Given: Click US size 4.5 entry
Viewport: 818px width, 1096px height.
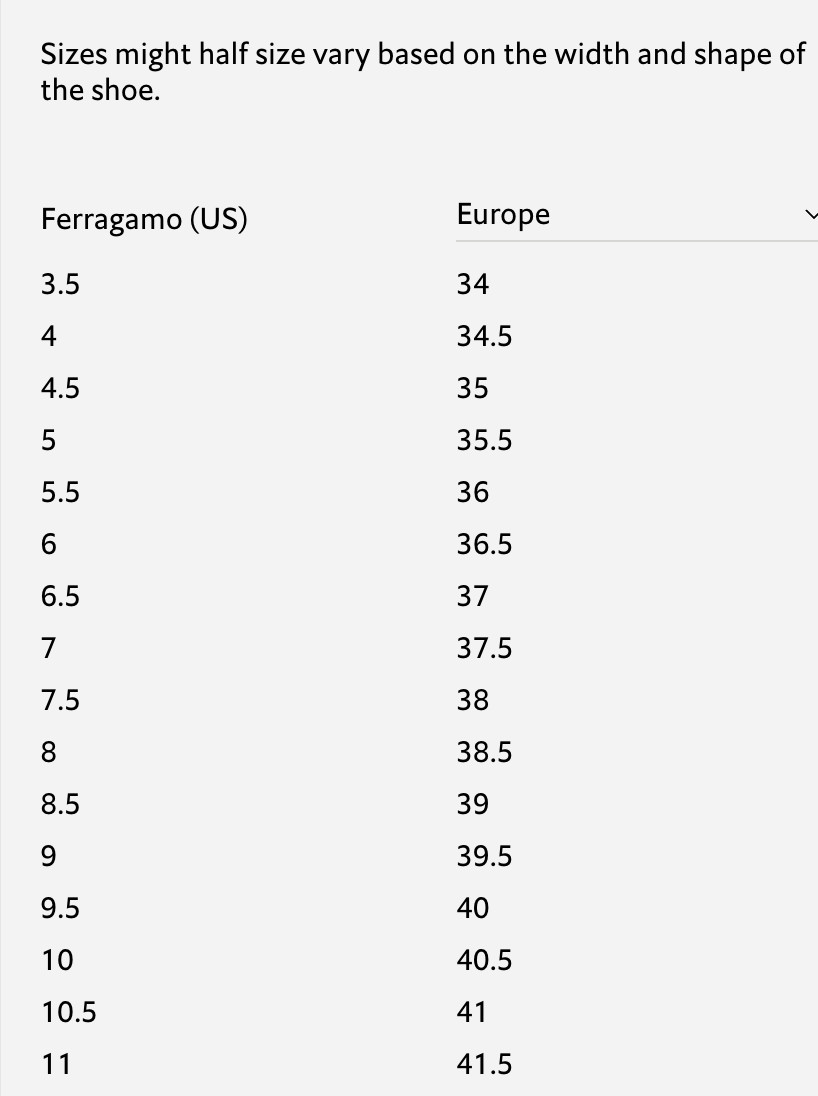Looking at the screenshot, I should 60,389.
